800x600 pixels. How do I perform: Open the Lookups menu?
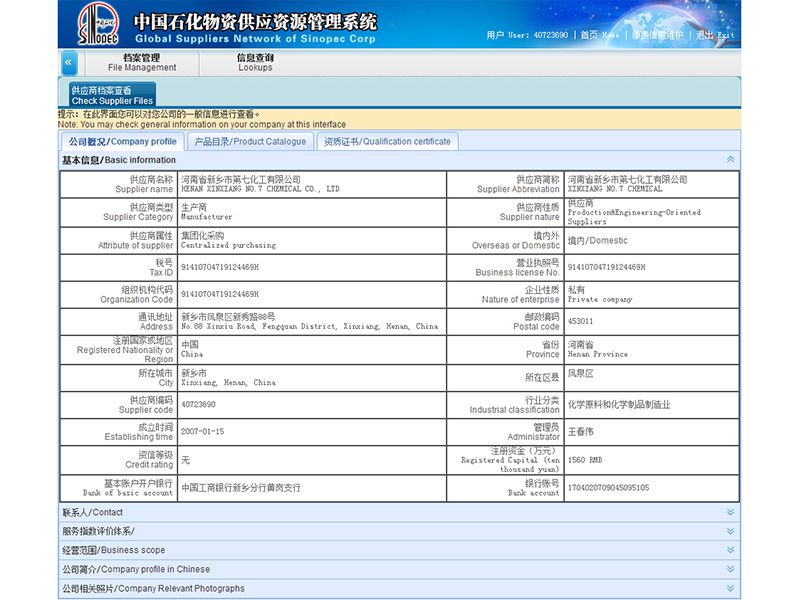pyautogui.click(x=255, y=63)
